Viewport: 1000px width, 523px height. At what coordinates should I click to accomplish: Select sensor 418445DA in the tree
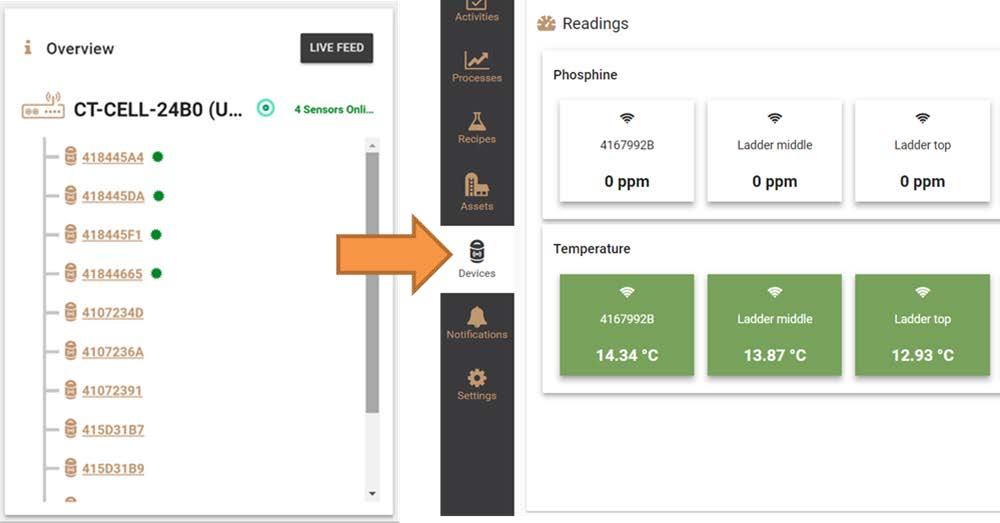coord(112,196)
